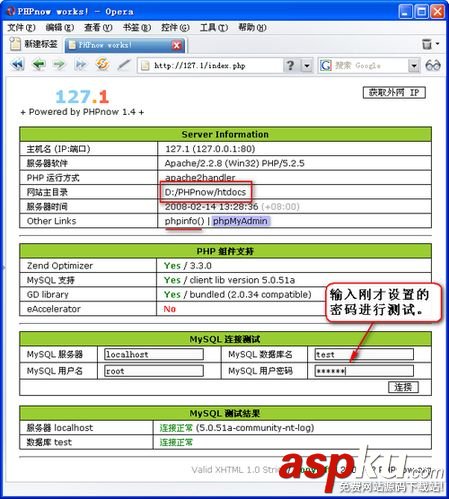The height and width of the screenshot is (499, 449).
Task: Open the address bar history dropdown
Action: (x=307, y=66)
